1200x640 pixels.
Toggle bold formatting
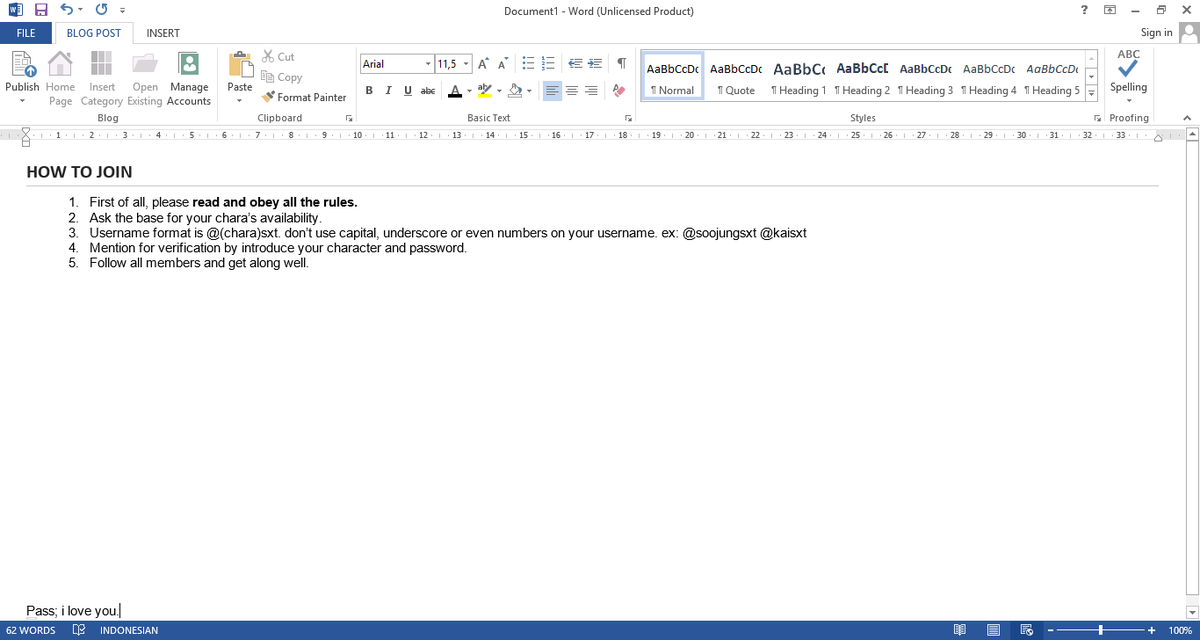[370, 90]
